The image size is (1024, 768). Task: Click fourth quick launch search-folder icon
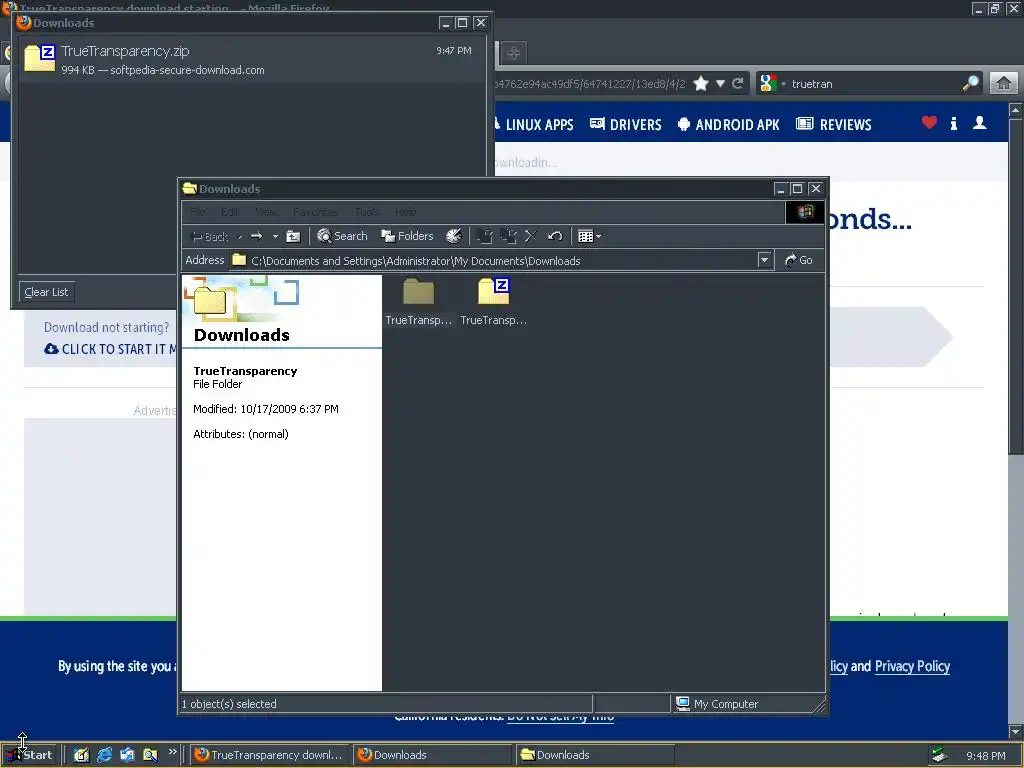tap(150, 755)
